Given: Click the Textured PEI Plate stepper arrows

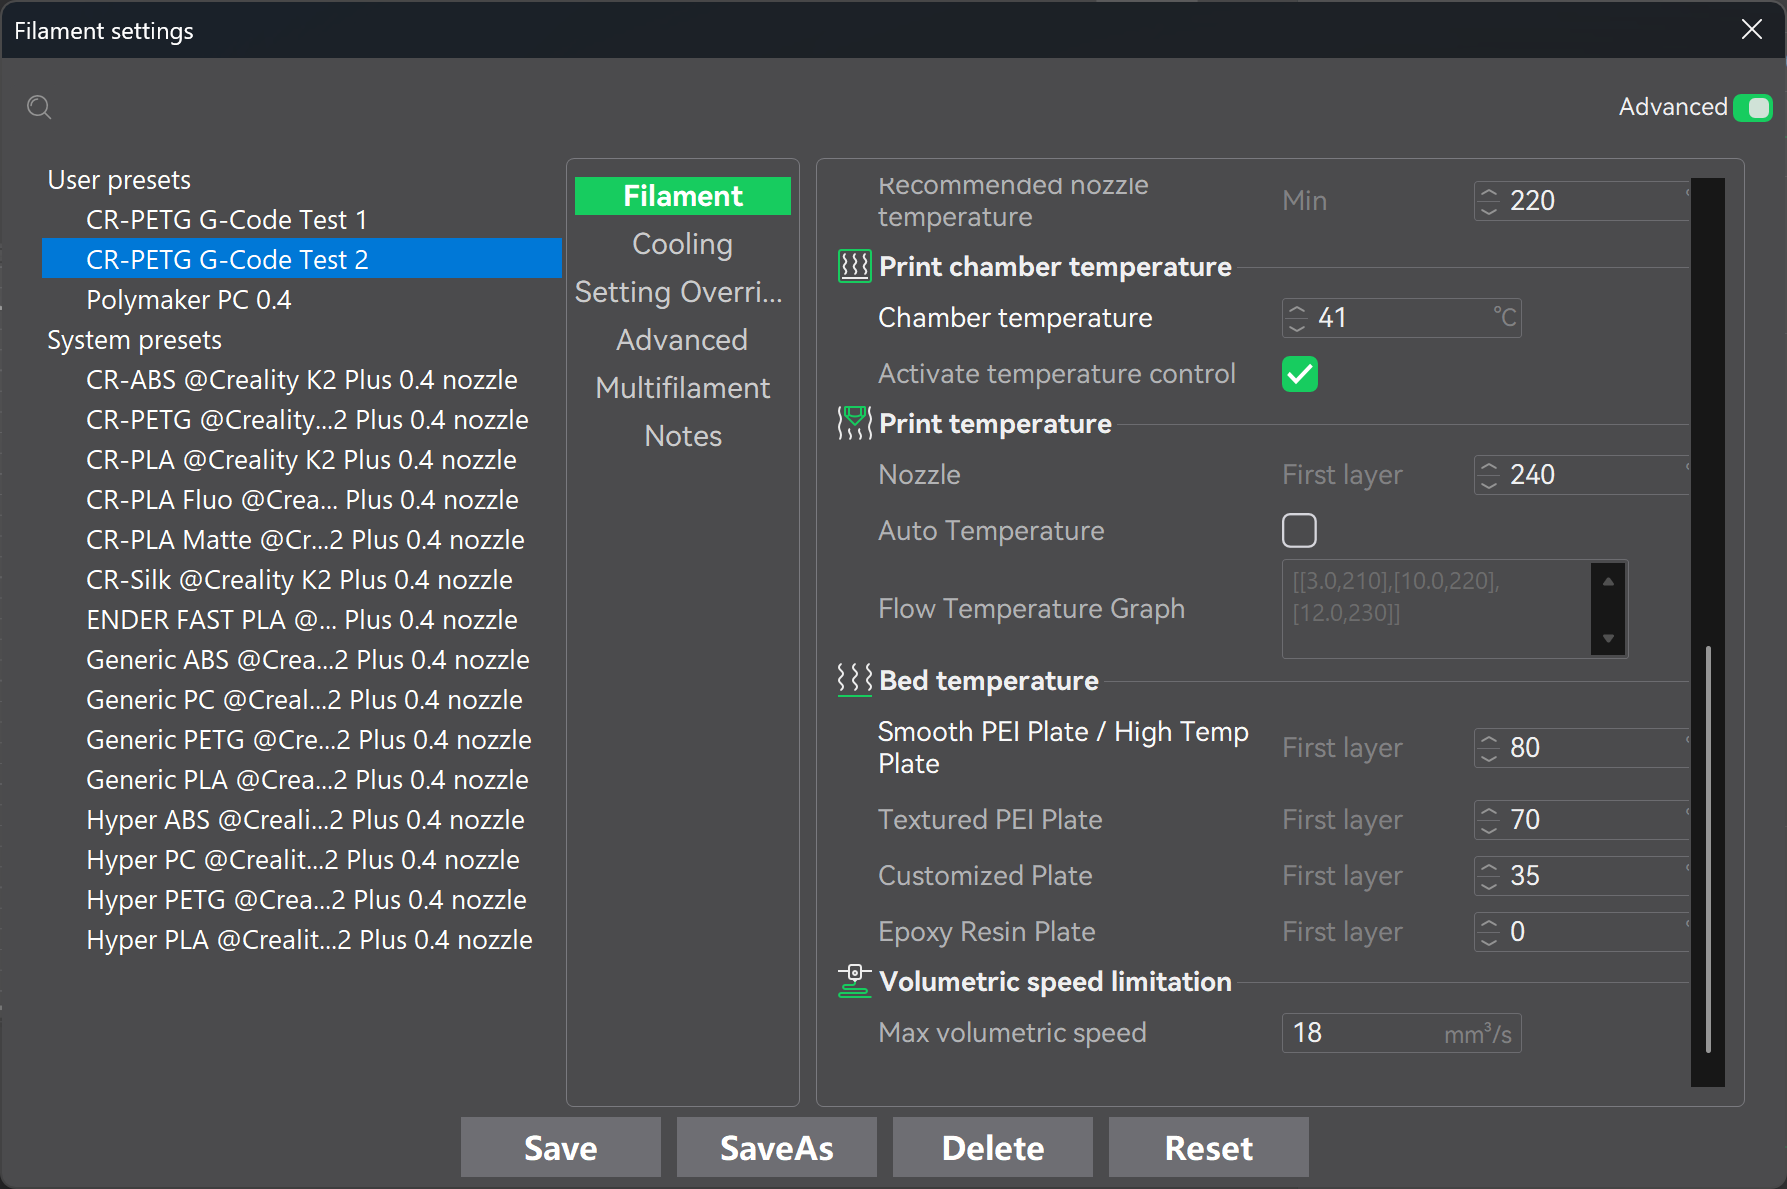Looking at the screenshot, I should pyautogui.click(x=1489, y=820).
